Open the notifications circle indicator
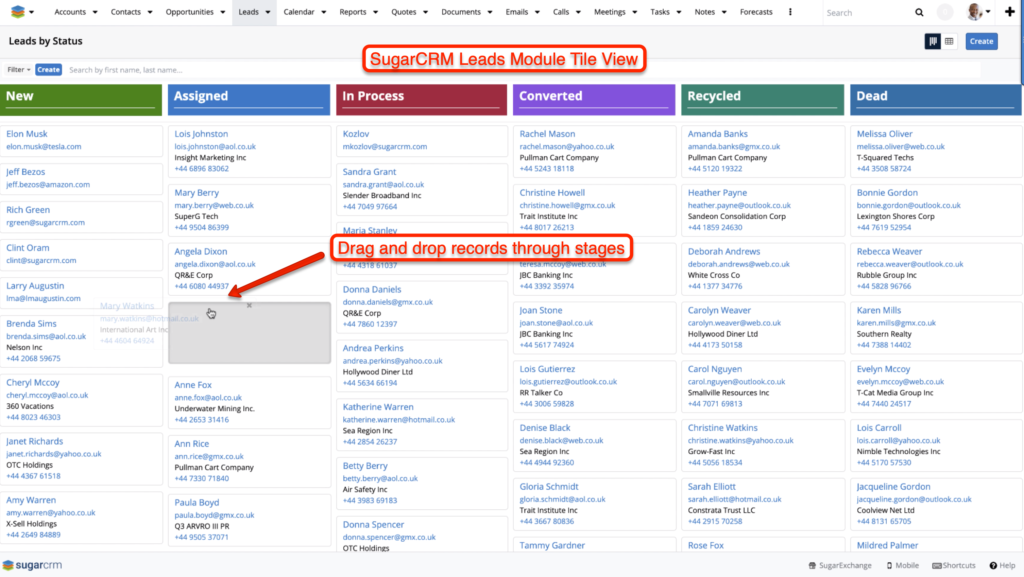The height and width of the screenshot is (577, 1024). pos(945,12)
